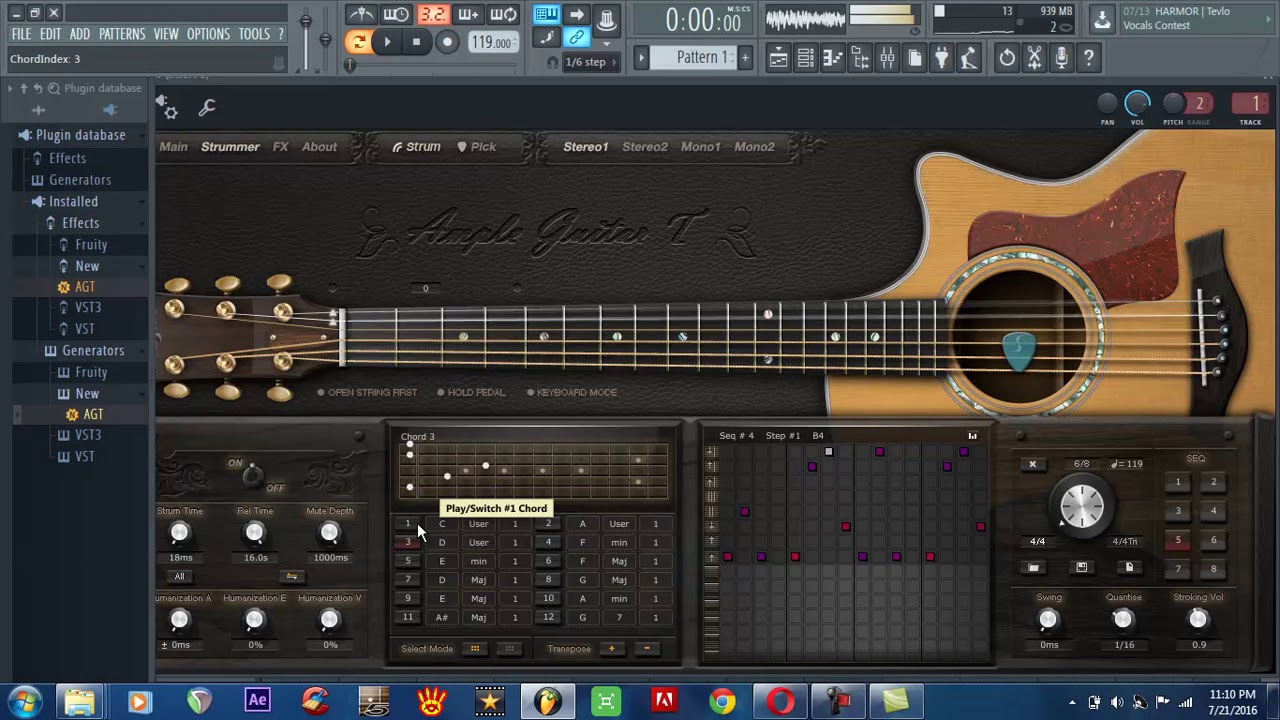Open the About tab of the guitar plugin

click(320, 147)
